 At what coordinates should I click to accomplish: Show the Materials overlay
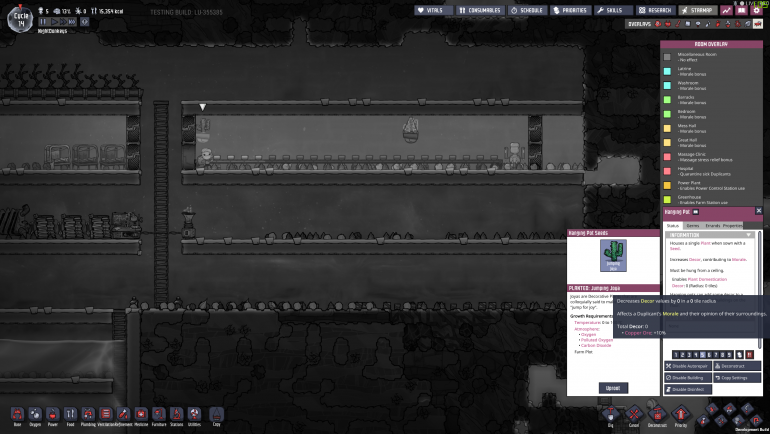pos(688,24)
